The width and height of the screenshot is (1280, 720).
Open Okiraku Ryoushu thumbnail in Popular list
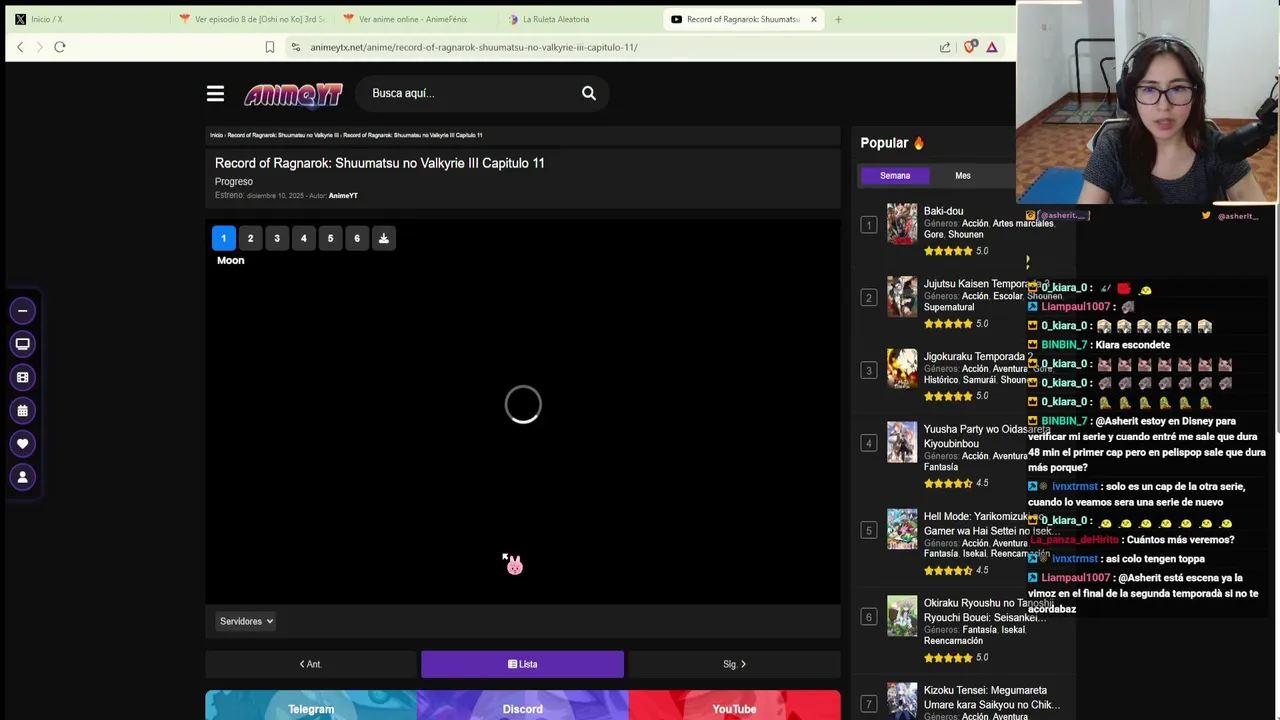point(902,616)
